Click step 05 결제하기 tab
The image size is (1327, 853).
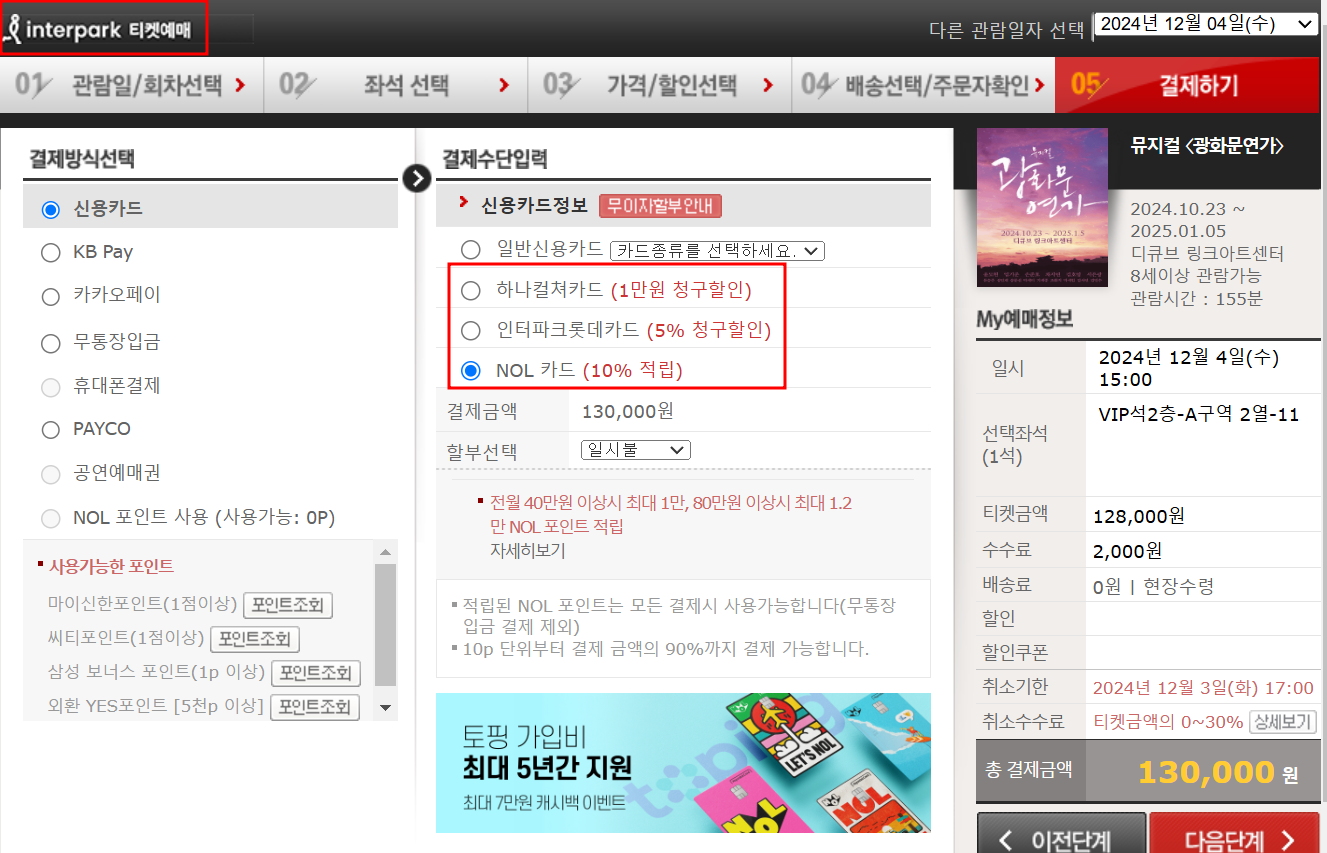click(1187, 85)
